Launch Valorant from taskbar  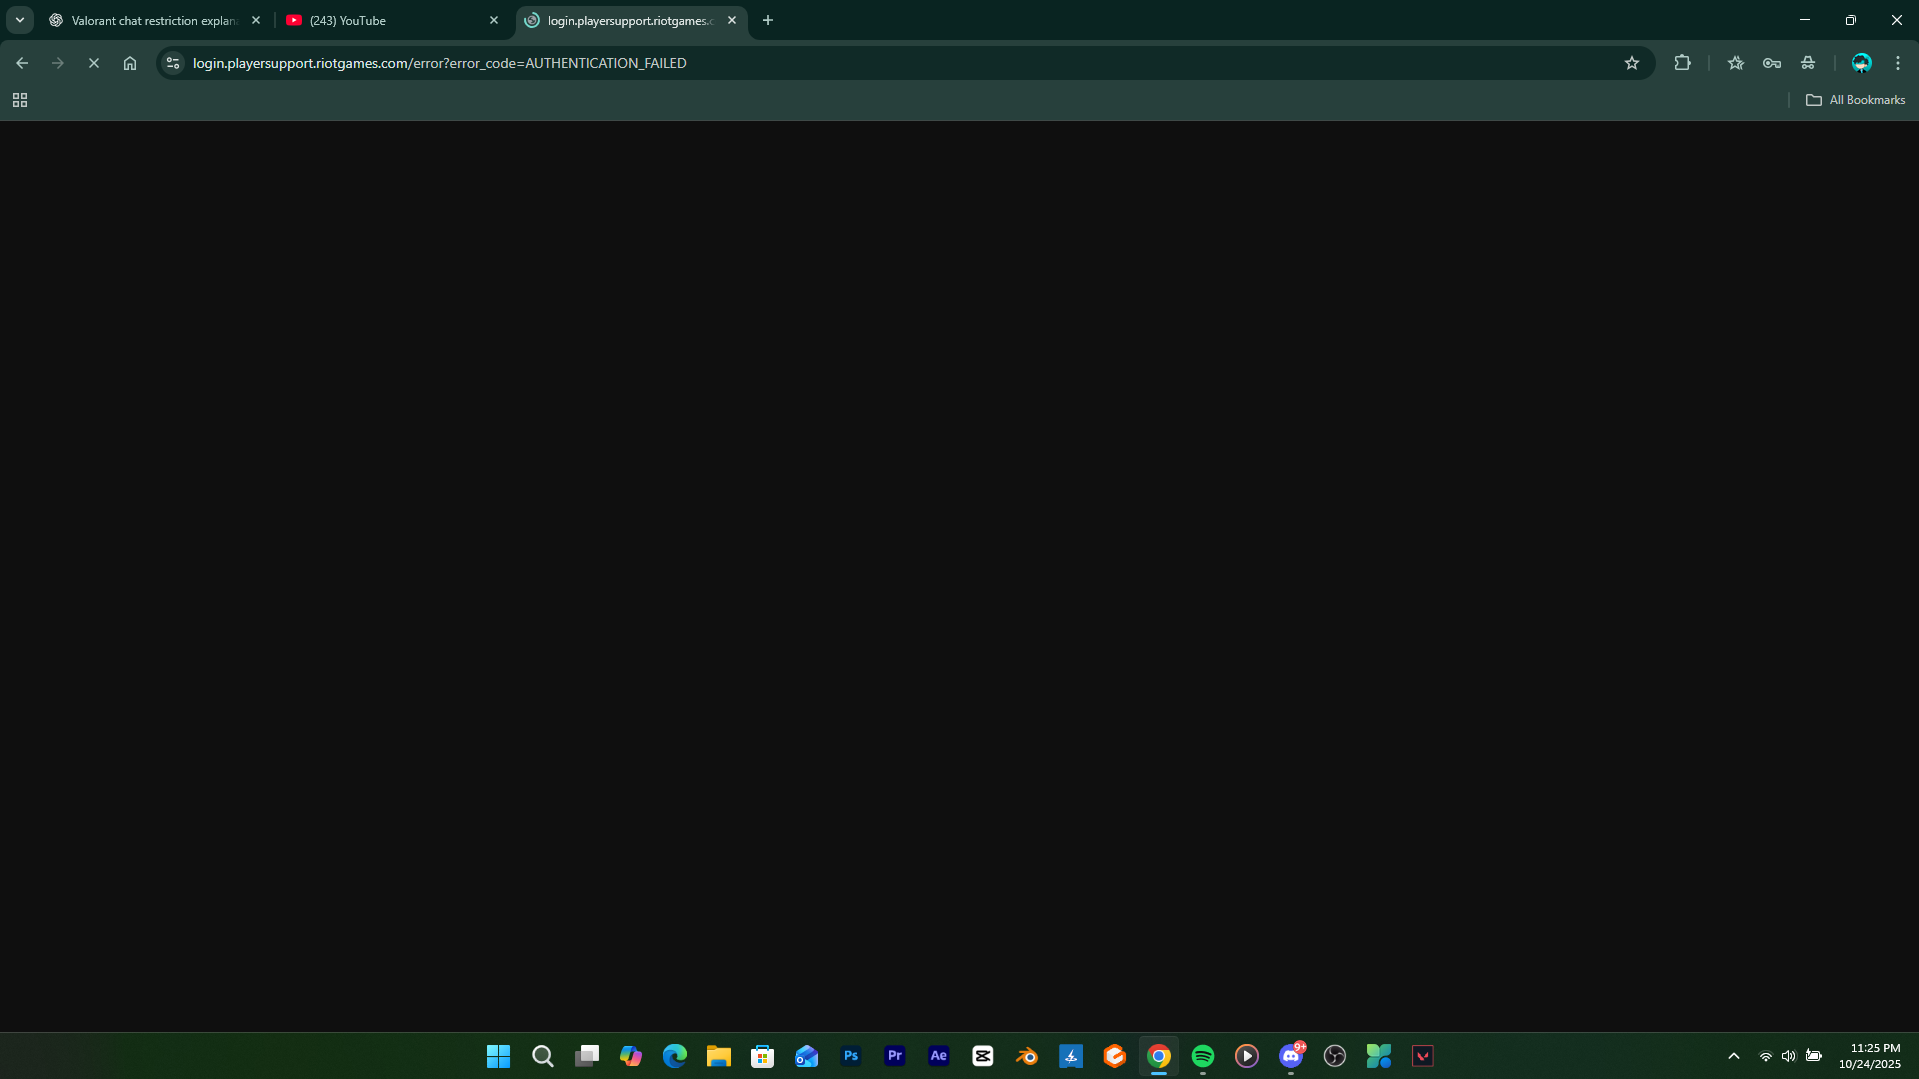(x=1422, y=1056)
